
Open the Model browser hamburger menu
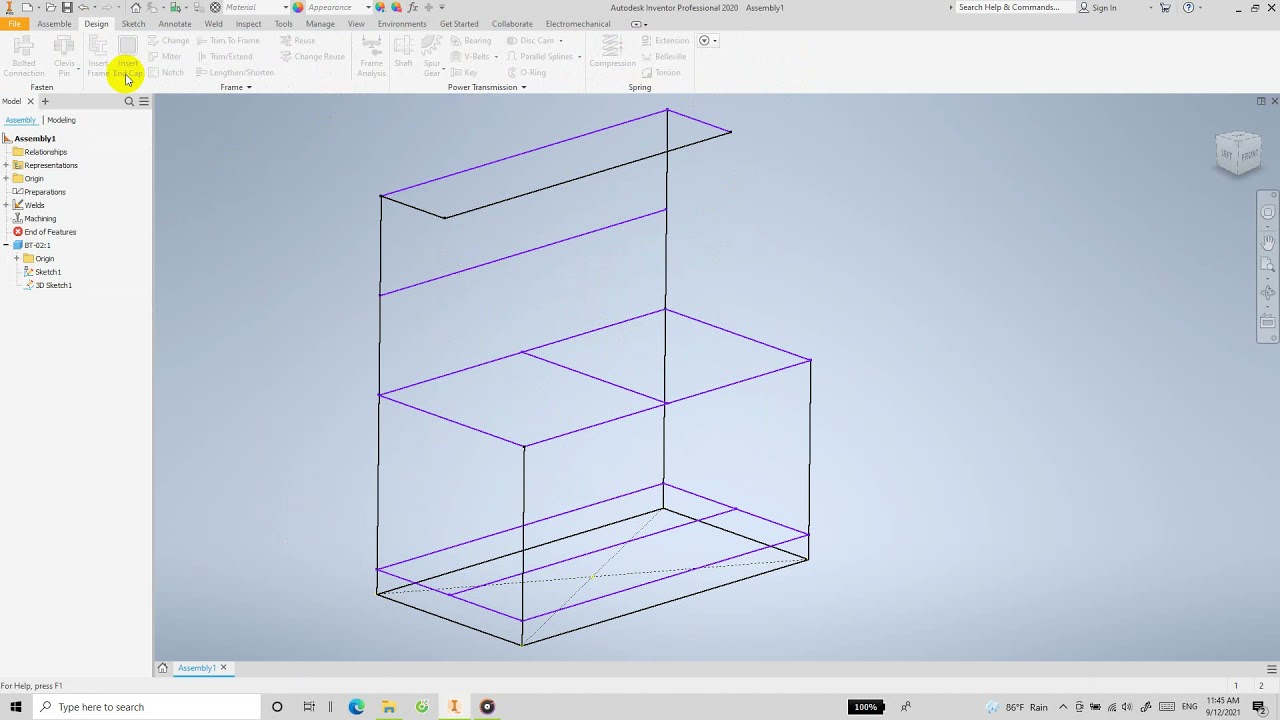click(x=144, y=101)
